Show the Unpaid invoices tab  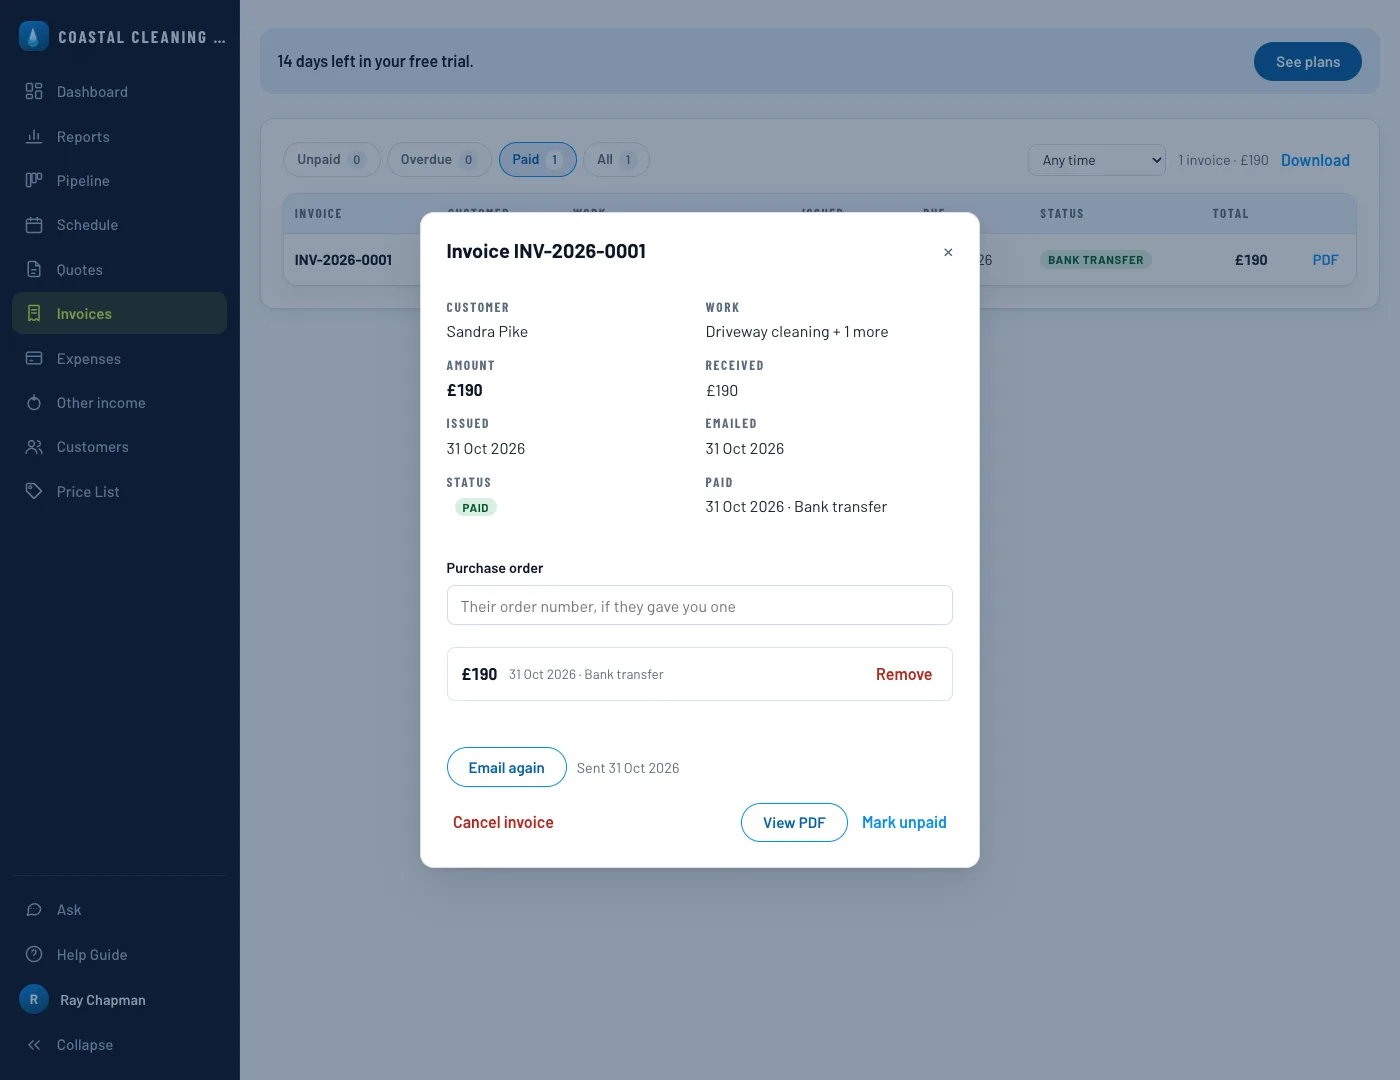tap(331, 160)
